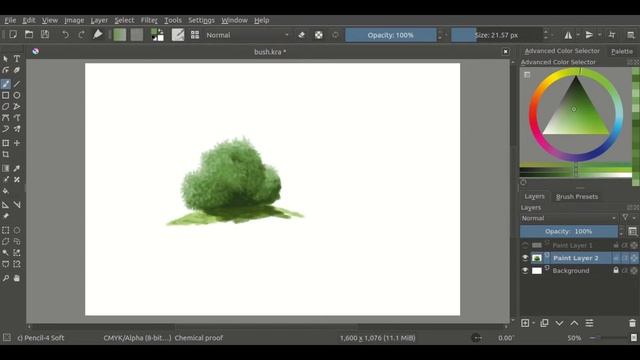The width and height of the screenshot is (640, 360).
Task: Open the Layer menu
Action: click(99, 20)
